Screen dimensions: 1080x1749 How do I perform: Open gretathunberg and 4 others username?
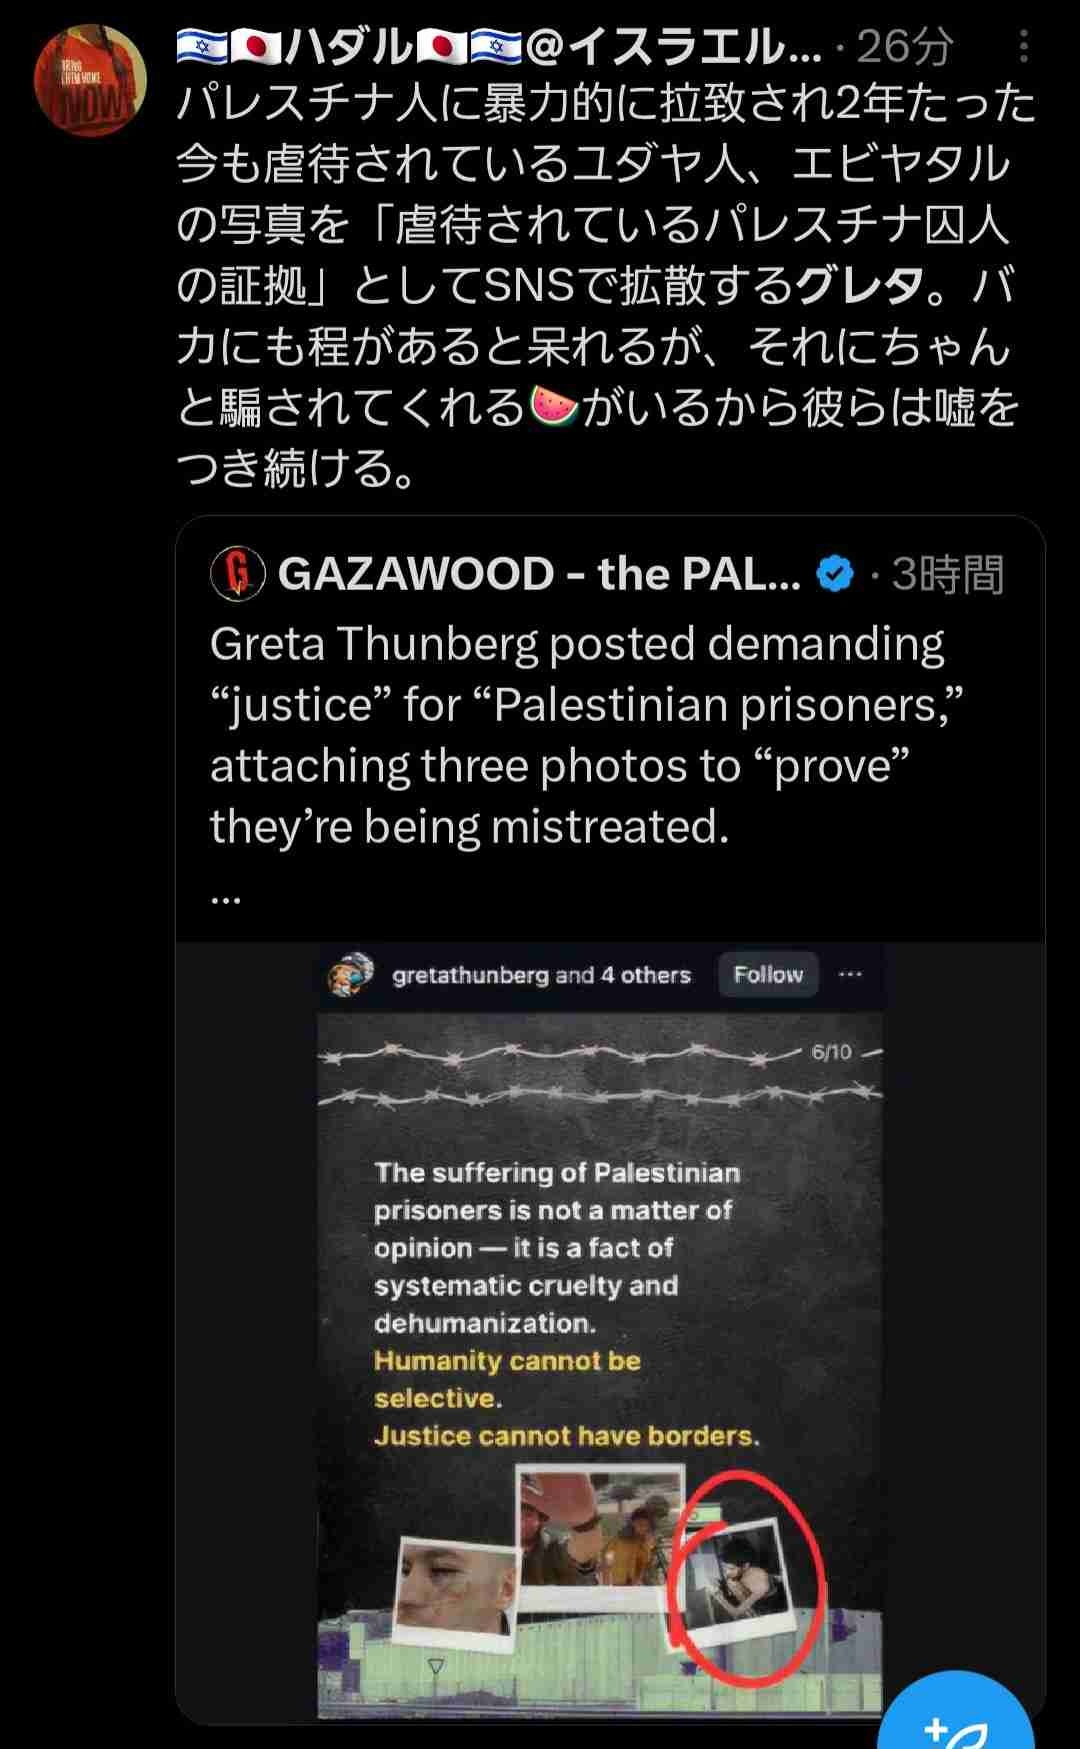[541, 975]
